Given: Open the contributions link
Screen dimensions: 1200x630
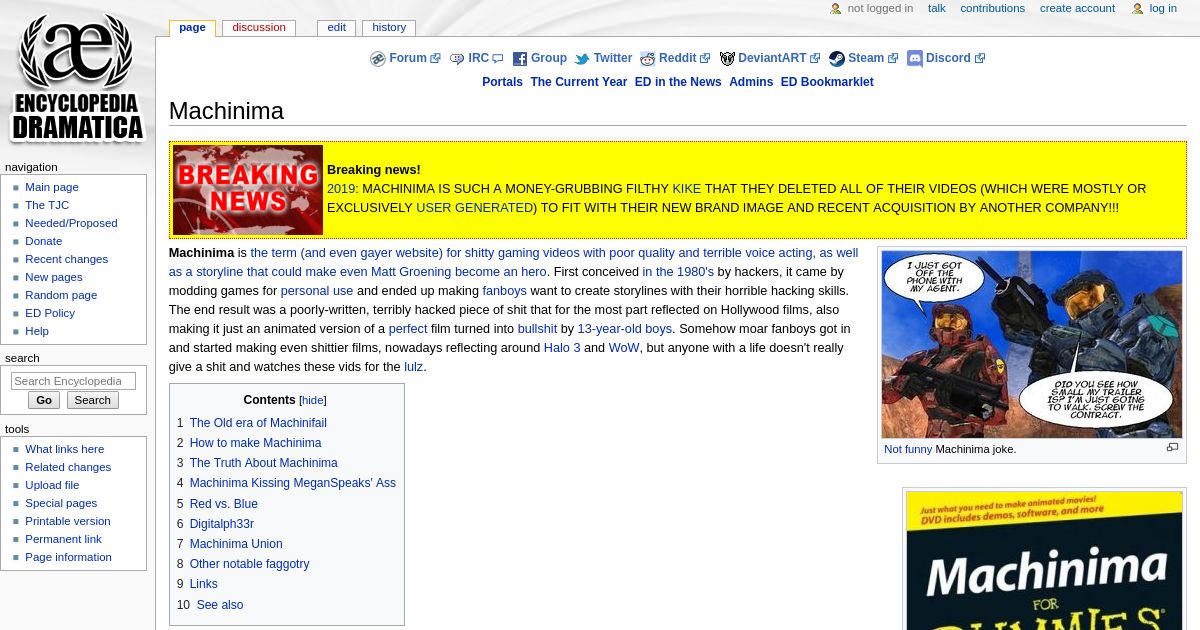Looking at the screenshot, I should [x=992, y=8].
